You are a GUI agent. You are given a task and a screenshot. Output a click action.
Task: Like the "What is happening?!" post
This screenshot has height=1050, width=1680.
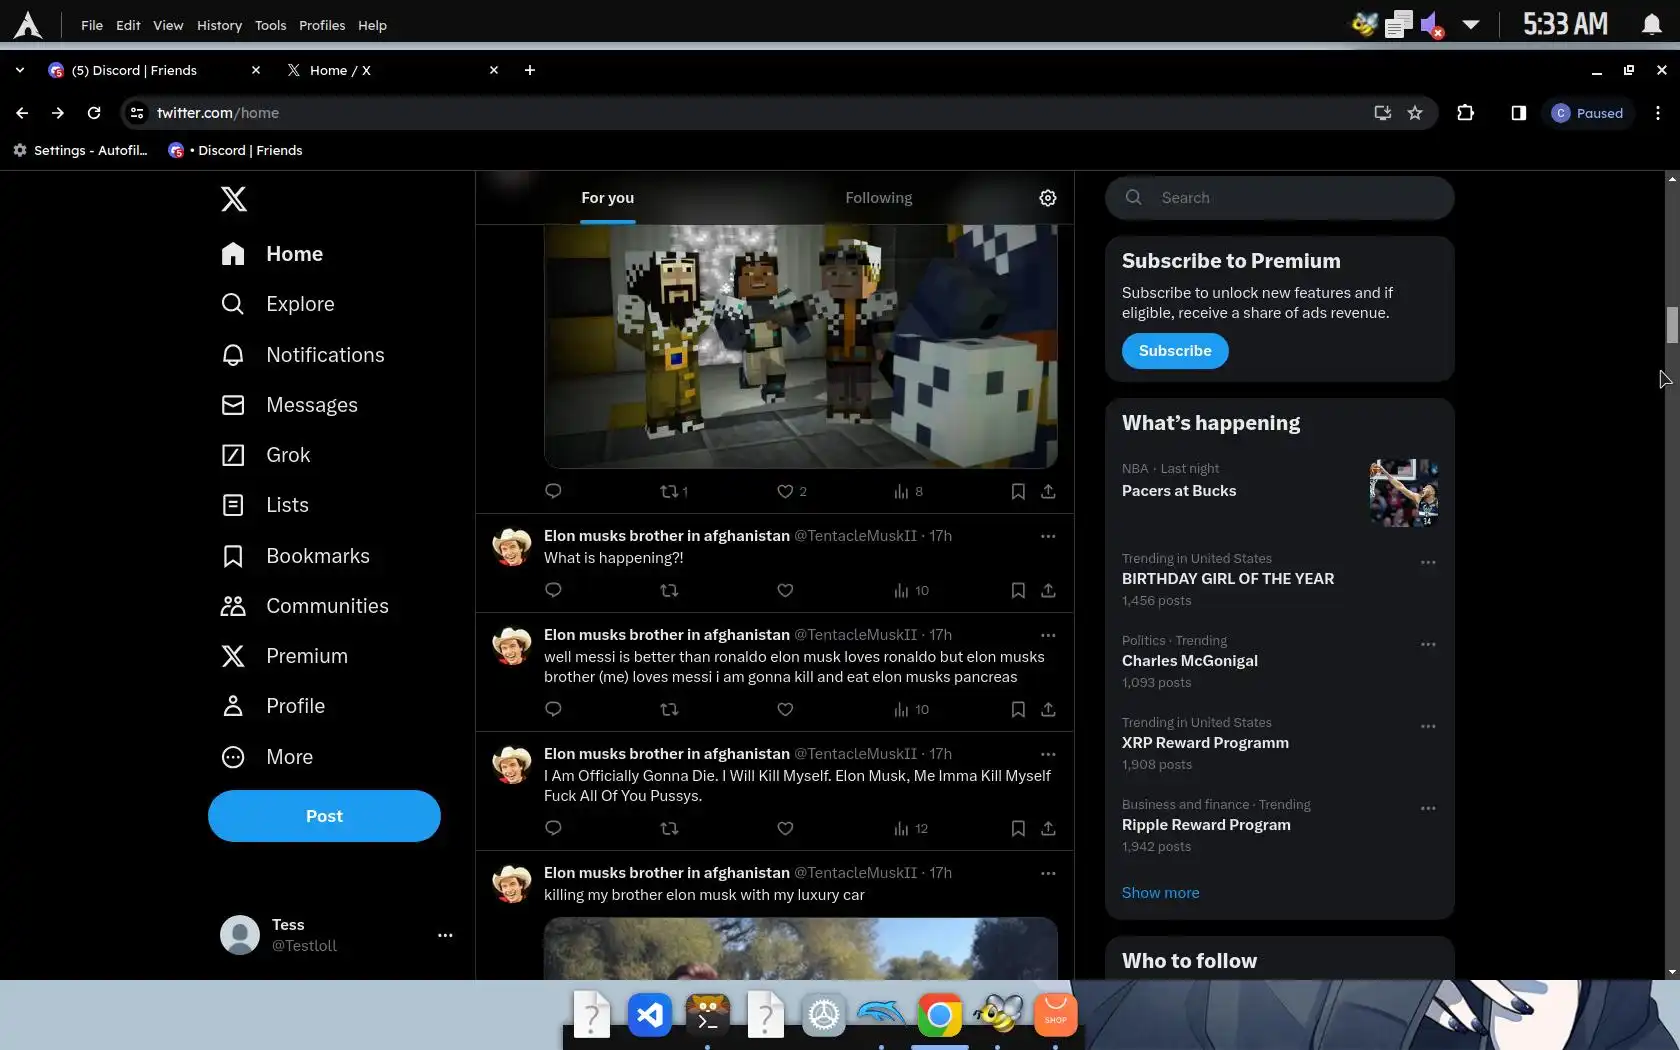[785, 590]
